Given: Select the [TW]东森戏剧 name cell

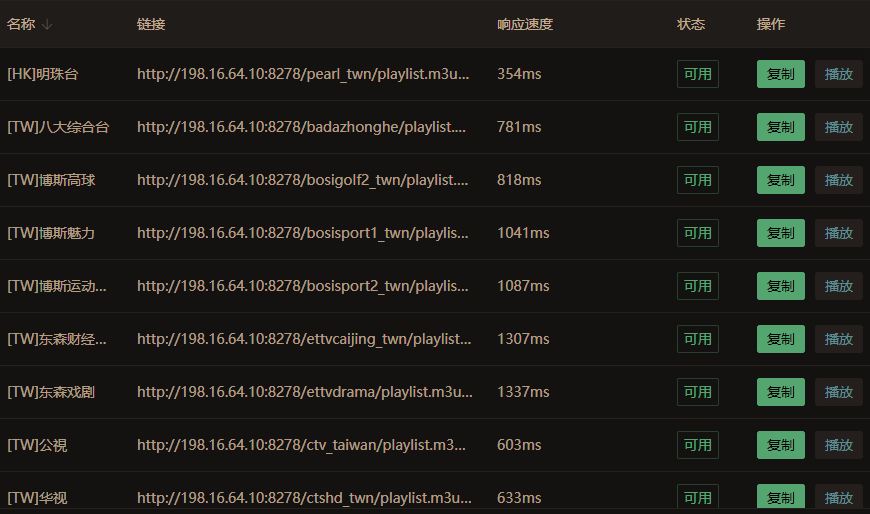Looking at the screenshot, I should pos(51,392).
